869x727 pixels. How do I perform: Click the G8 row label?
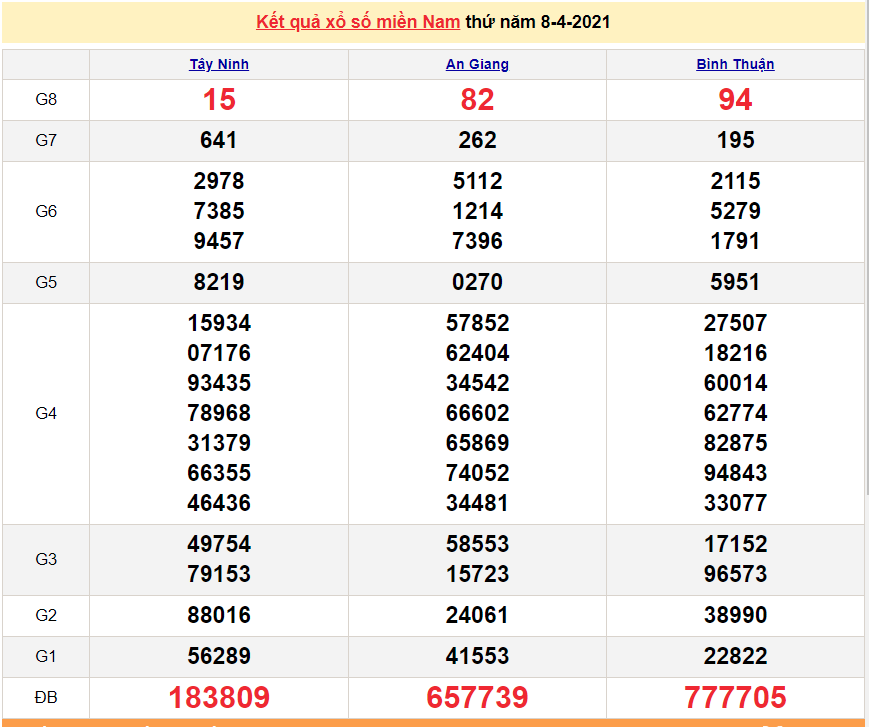[x=46, y=100]
